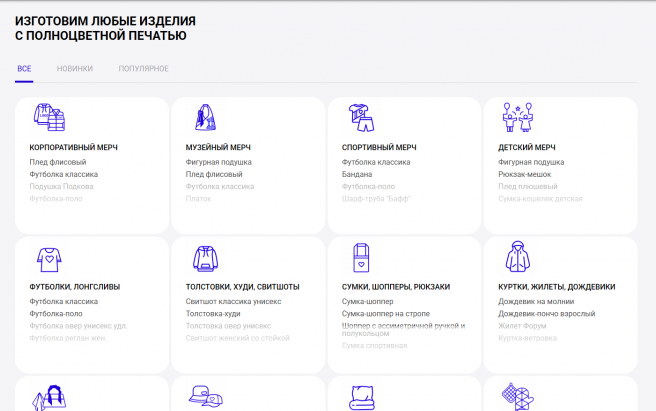
Task: Click Фигурная подушка under Музейный мерч
Action: click(x=219, y=162)
